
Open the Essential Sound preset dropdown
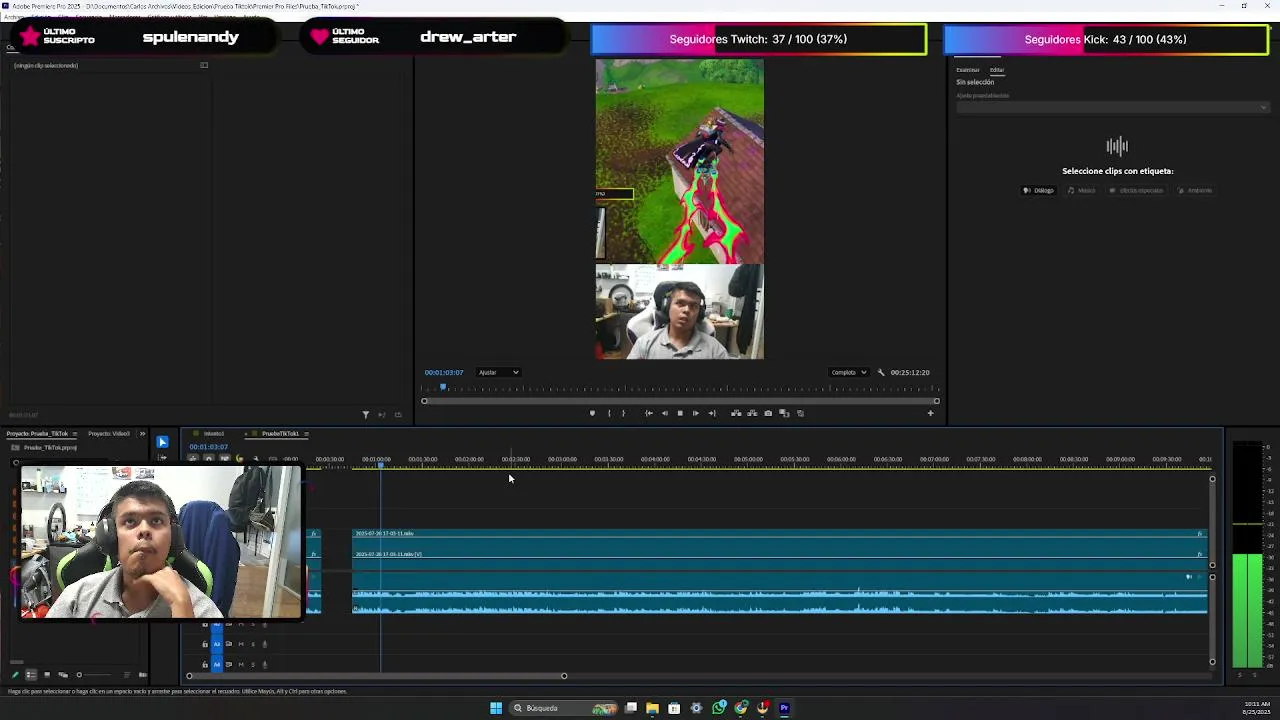(1112, 107)
